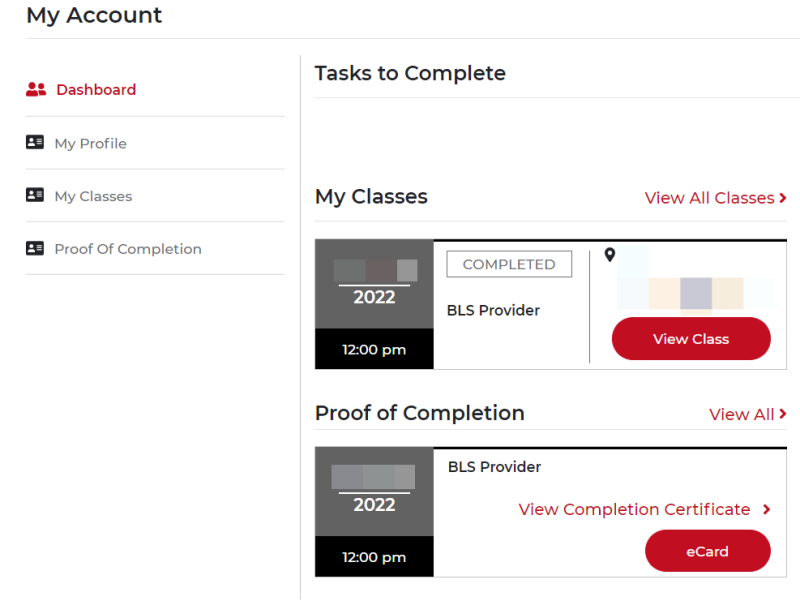Open View Completion Certificate link
The height and width of the screenshot is (601, 800).
point(634,509)
